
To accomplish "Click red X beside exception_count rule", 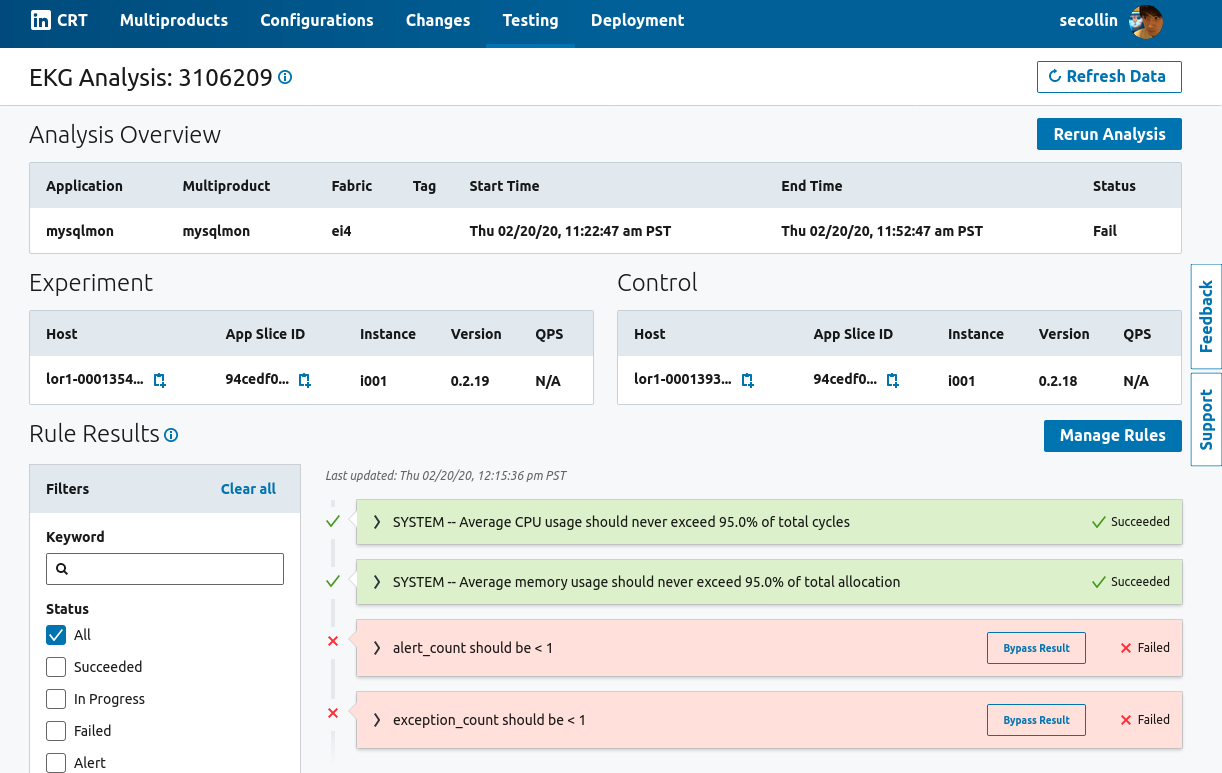I will [333, 713].
